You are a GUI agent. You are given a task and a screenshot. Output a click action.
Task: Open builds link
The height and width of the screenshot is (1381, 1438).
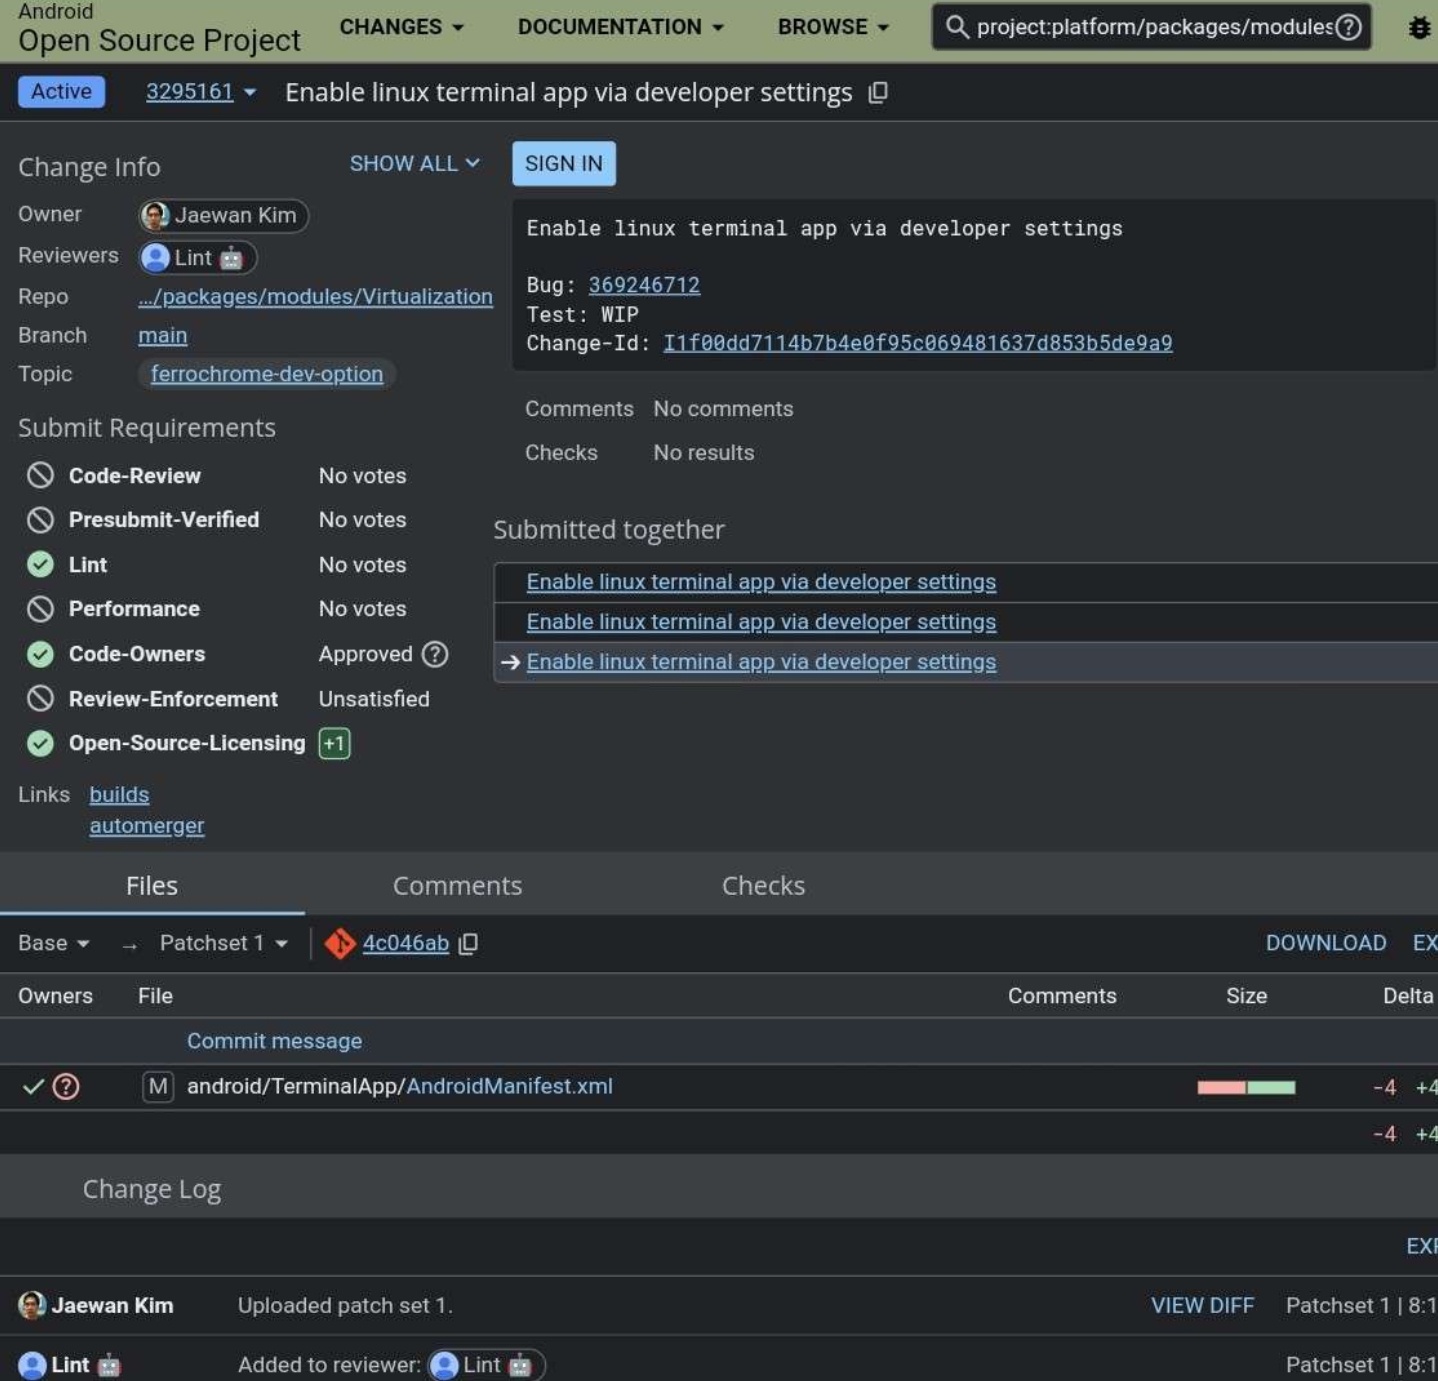[x=119, y=795]
